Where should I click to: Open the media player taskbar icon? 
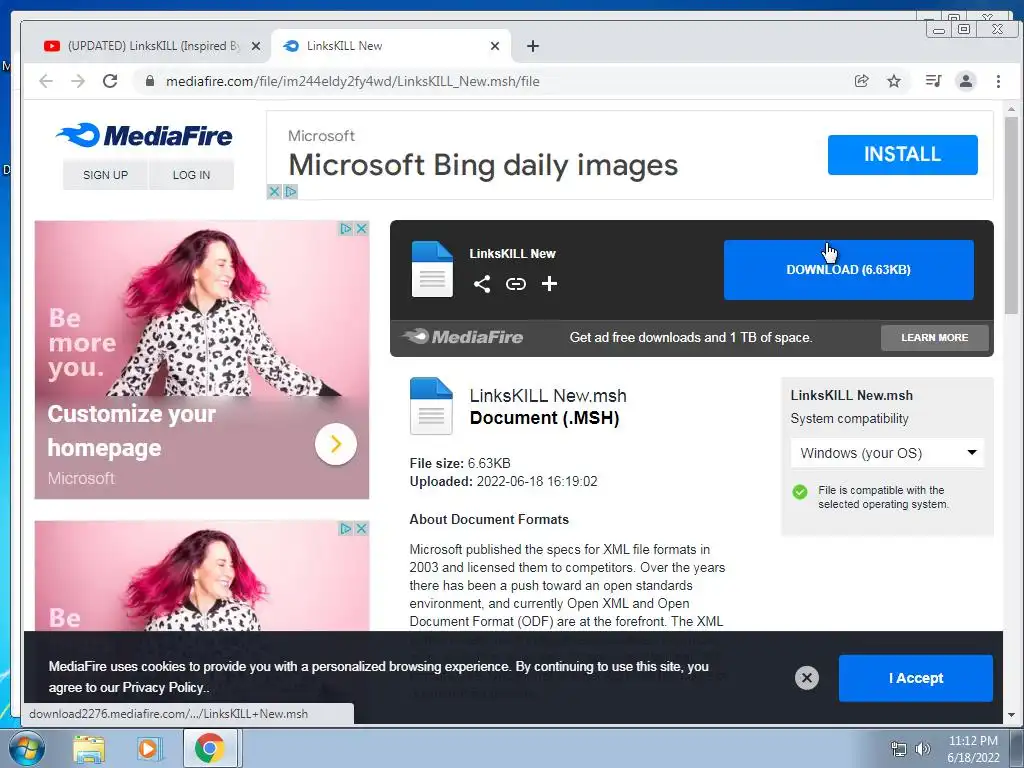[148, 748]
